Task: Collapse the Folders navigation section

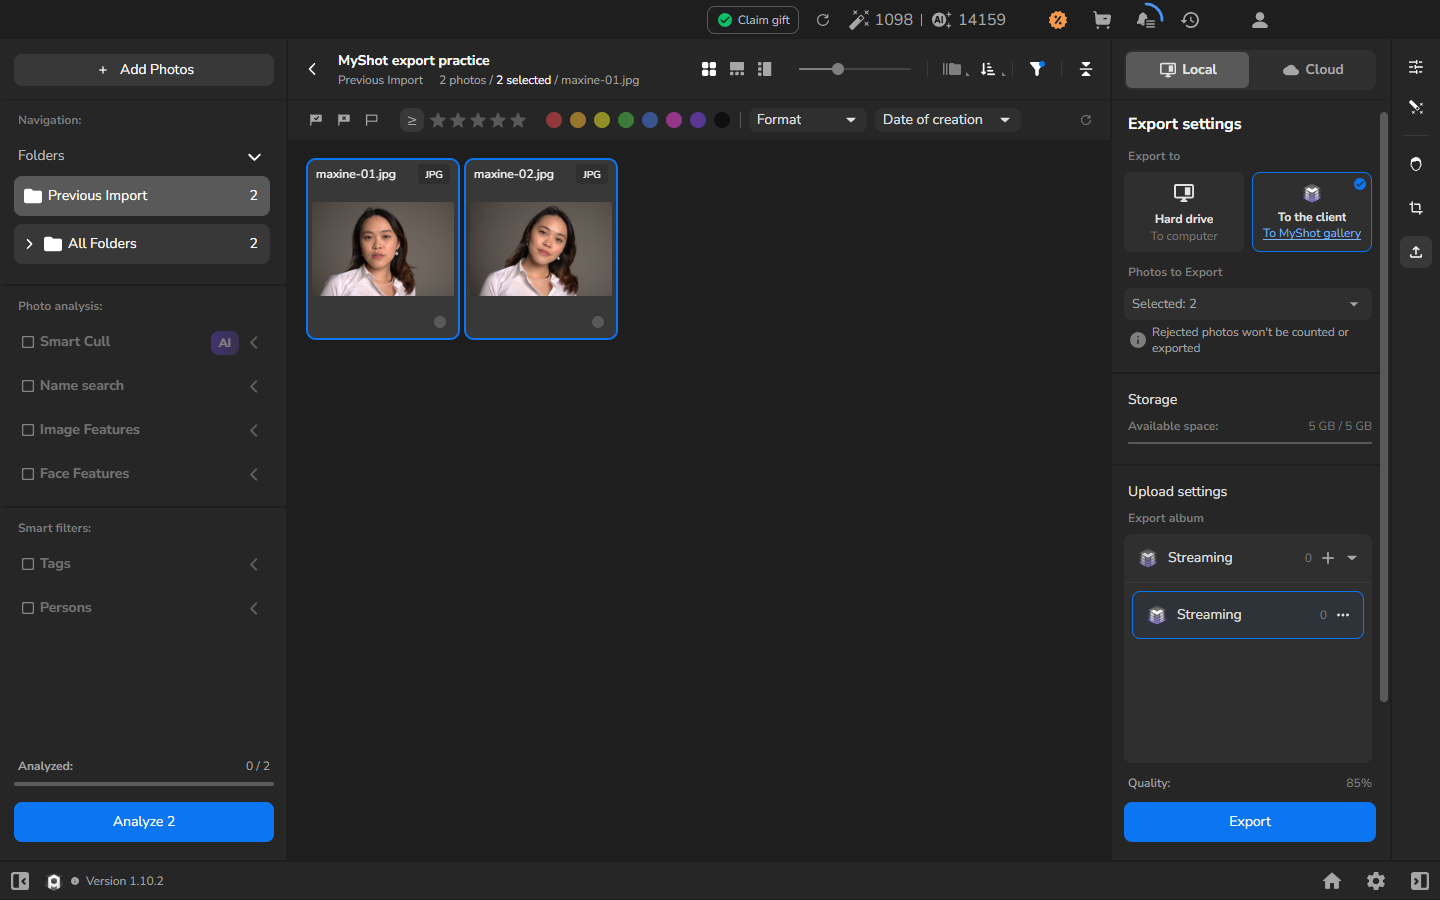Action: click(x=254, y=156)
